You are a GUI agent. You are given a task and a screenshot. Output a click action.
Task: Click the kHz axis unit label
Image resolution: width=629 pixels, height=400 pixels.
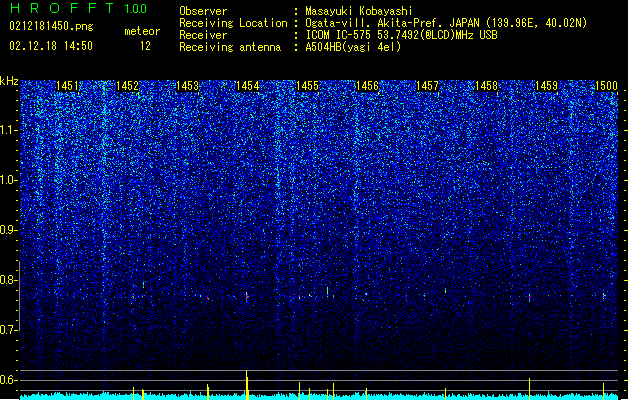pos(9,81)
